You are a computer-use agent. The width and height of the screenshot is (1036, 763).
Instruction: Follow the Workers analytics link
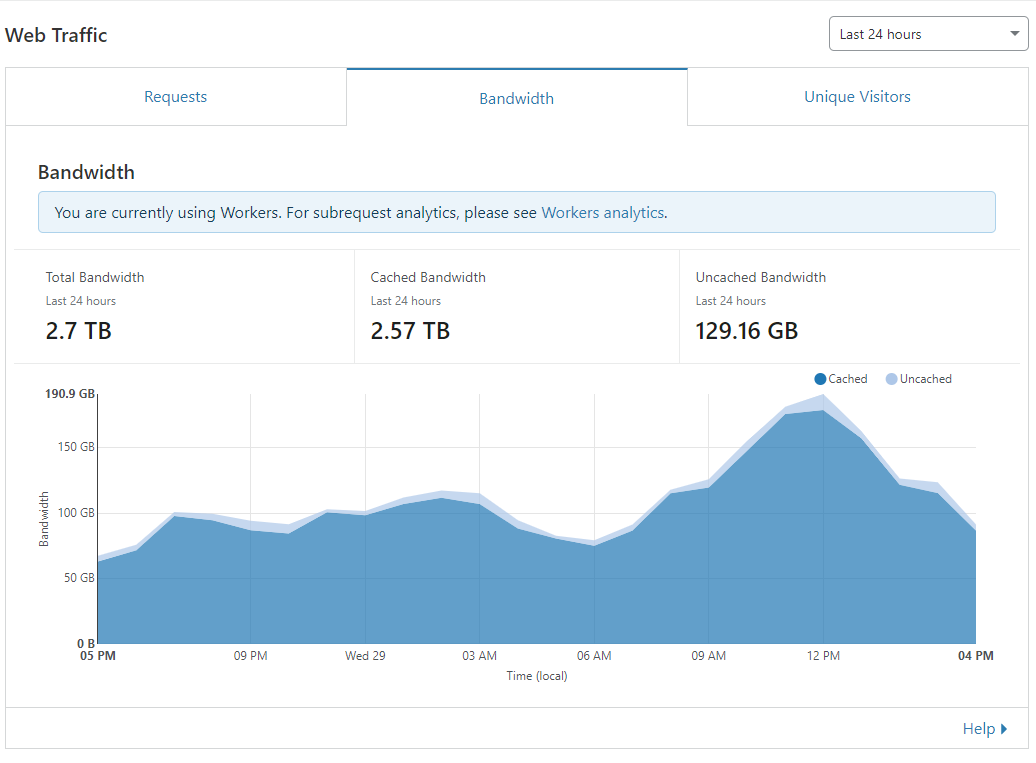[x=603, y=213]
